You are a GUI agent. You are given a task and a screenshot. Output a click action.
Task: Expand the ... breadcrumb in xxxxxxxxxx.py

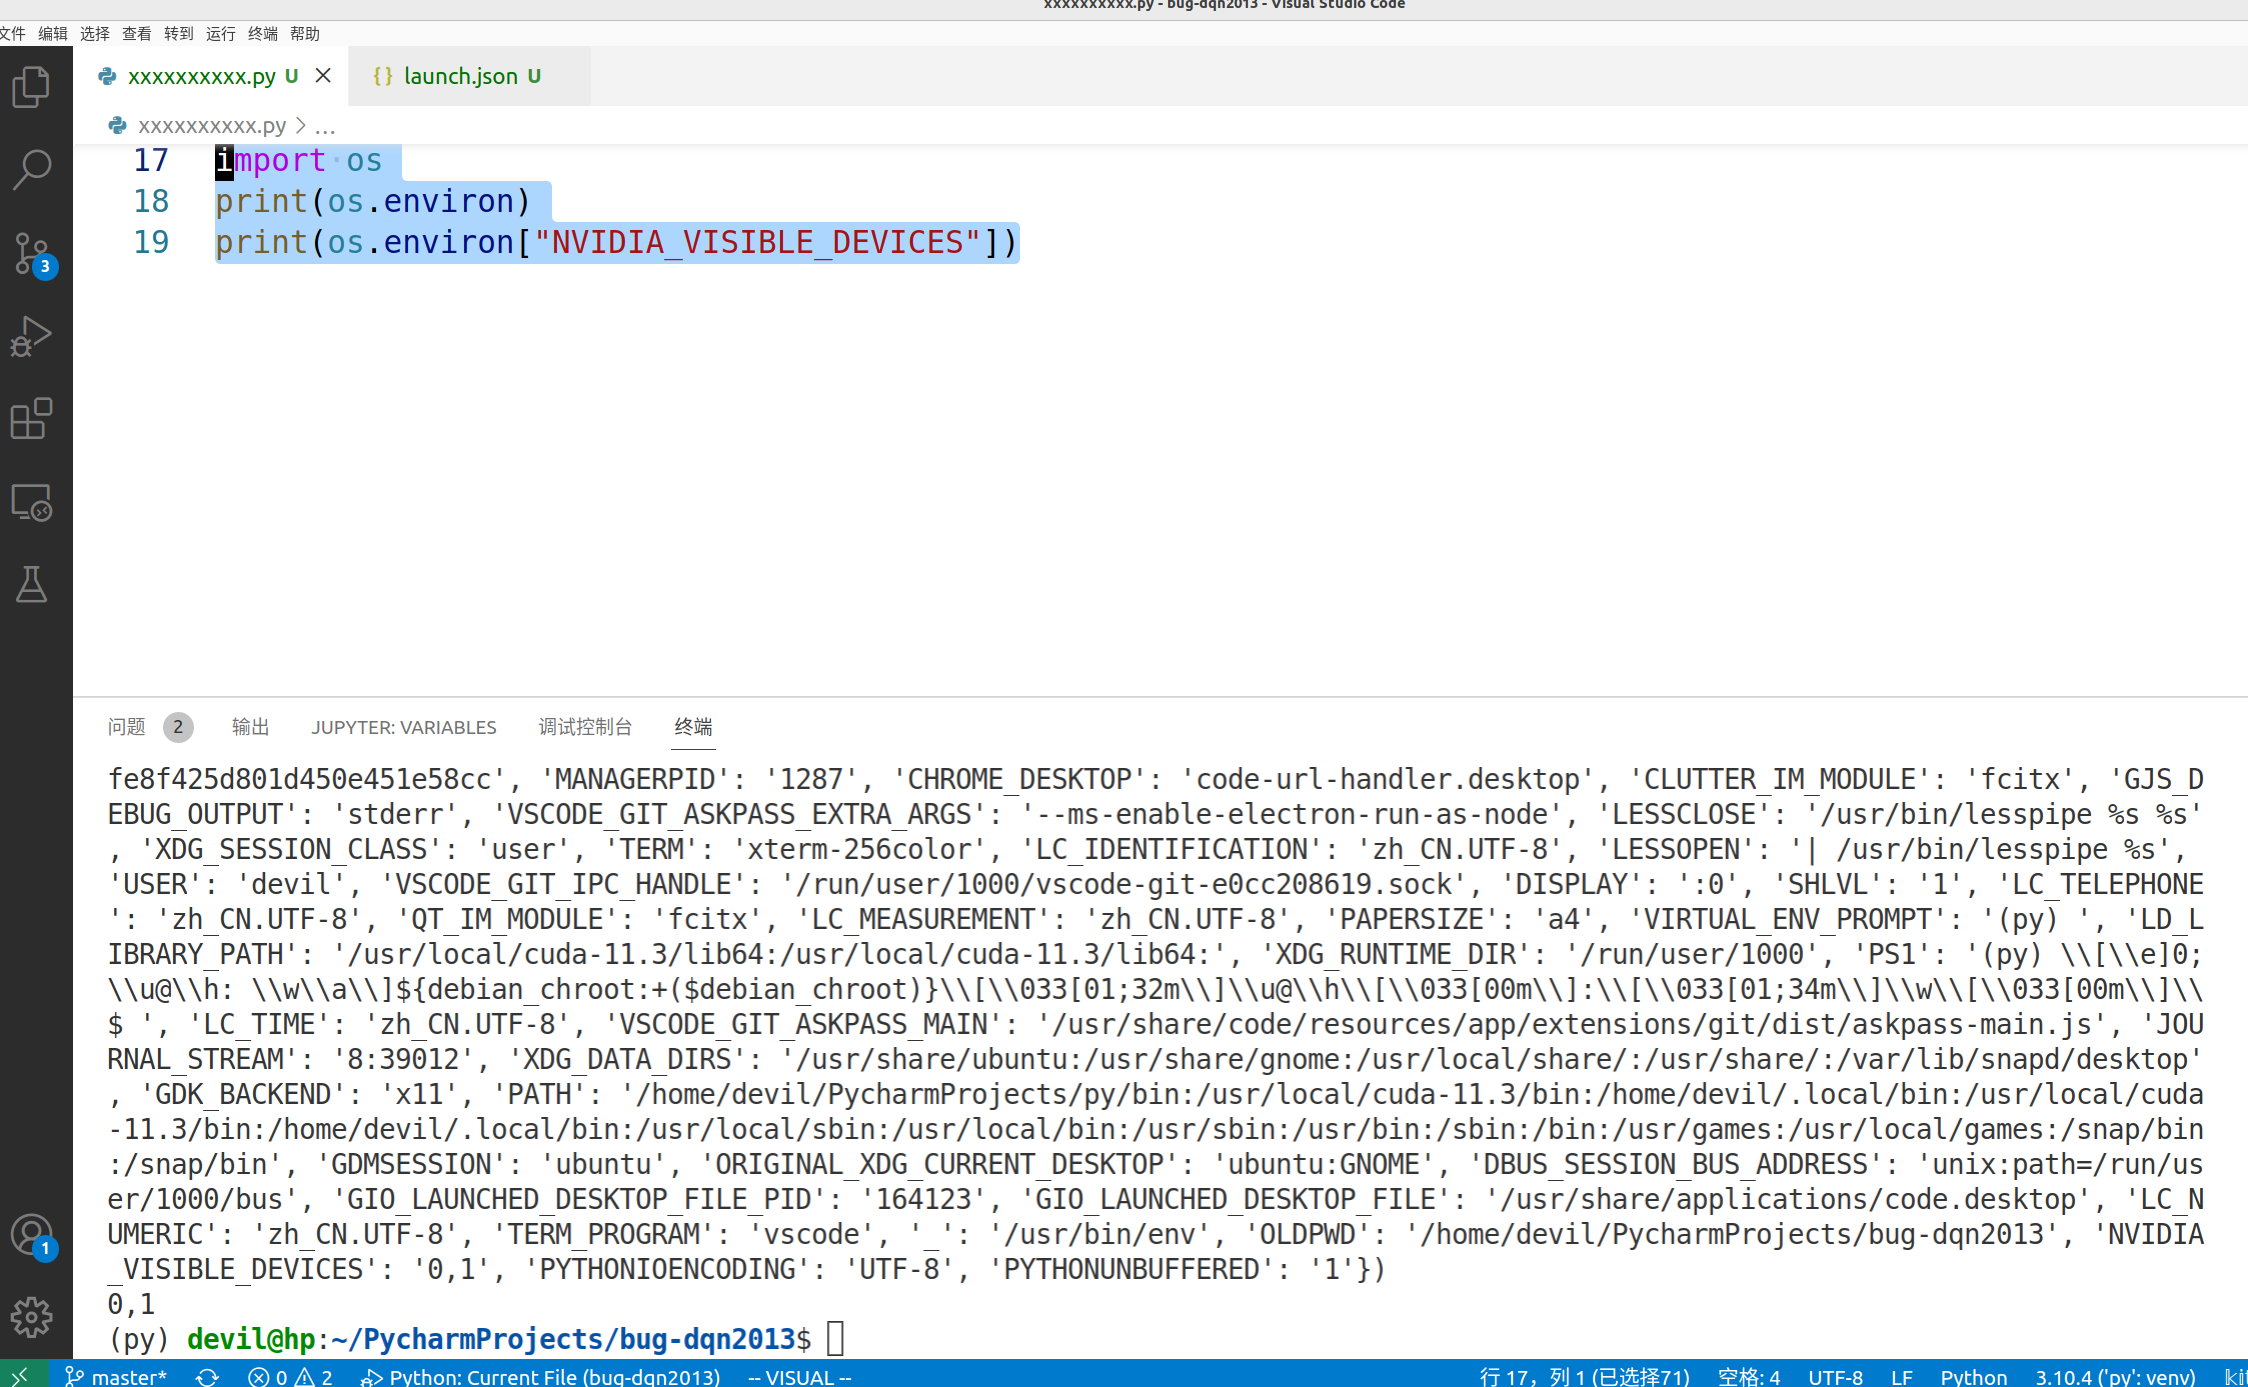click(x=326, y=126)
